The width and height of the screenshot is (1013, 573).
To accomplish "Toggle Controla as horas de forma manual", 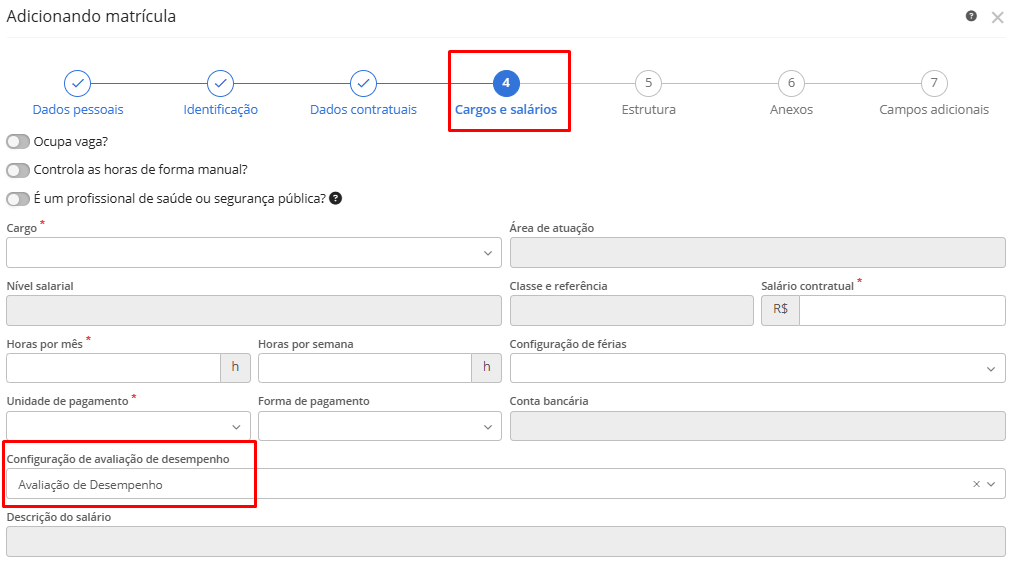I will tap(18, 170).
